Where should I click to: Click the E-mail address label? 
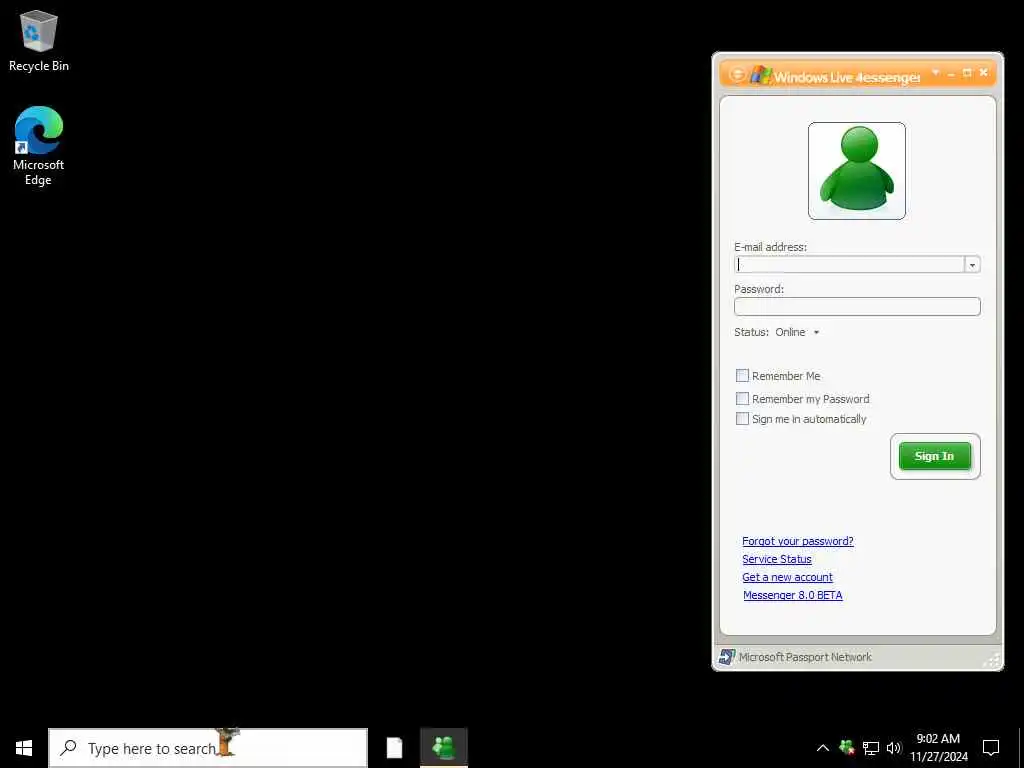770,247
